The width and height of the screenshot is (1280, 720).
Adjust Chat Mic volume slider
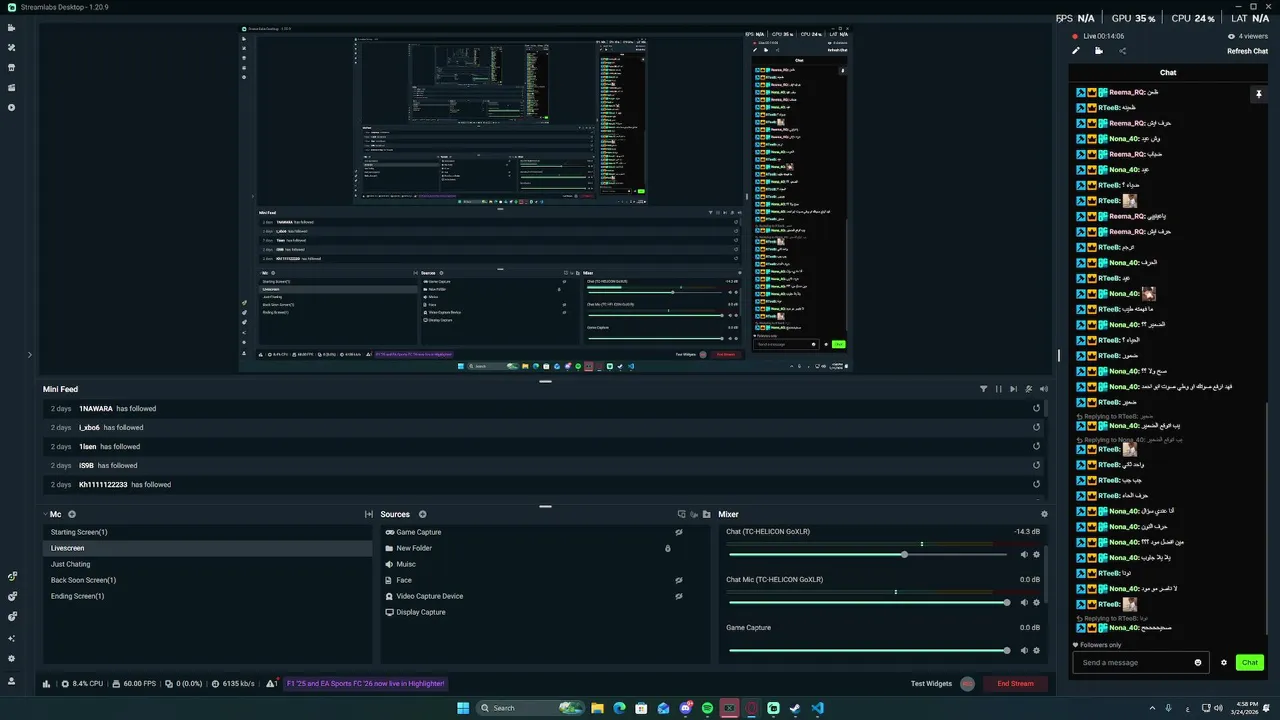868,602
